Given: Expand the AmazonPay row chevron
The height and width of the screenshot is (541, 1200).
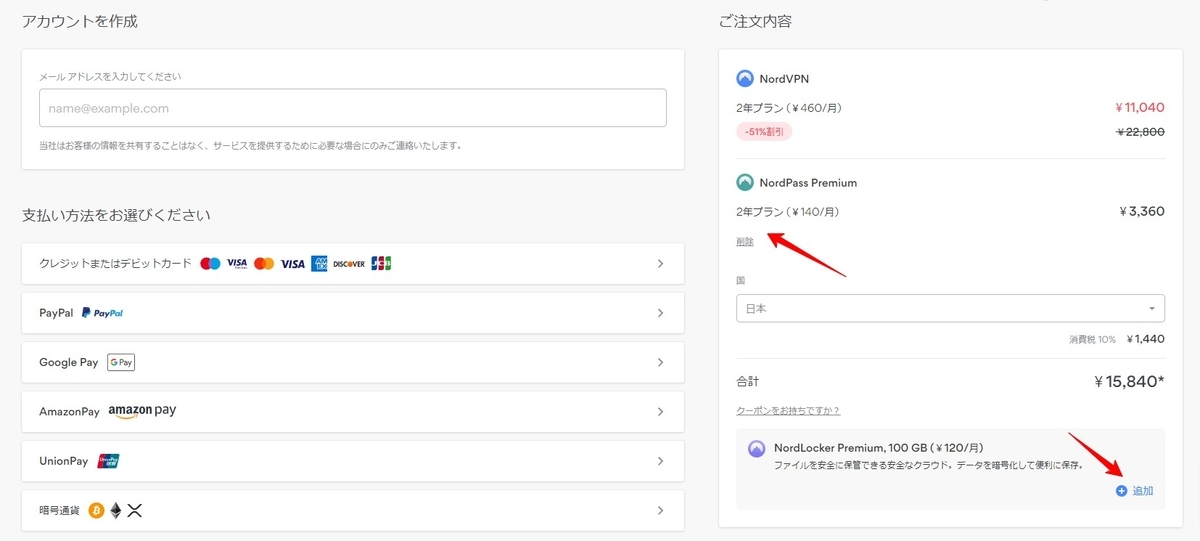Looking at the screenshot, I should pos(660,412).
